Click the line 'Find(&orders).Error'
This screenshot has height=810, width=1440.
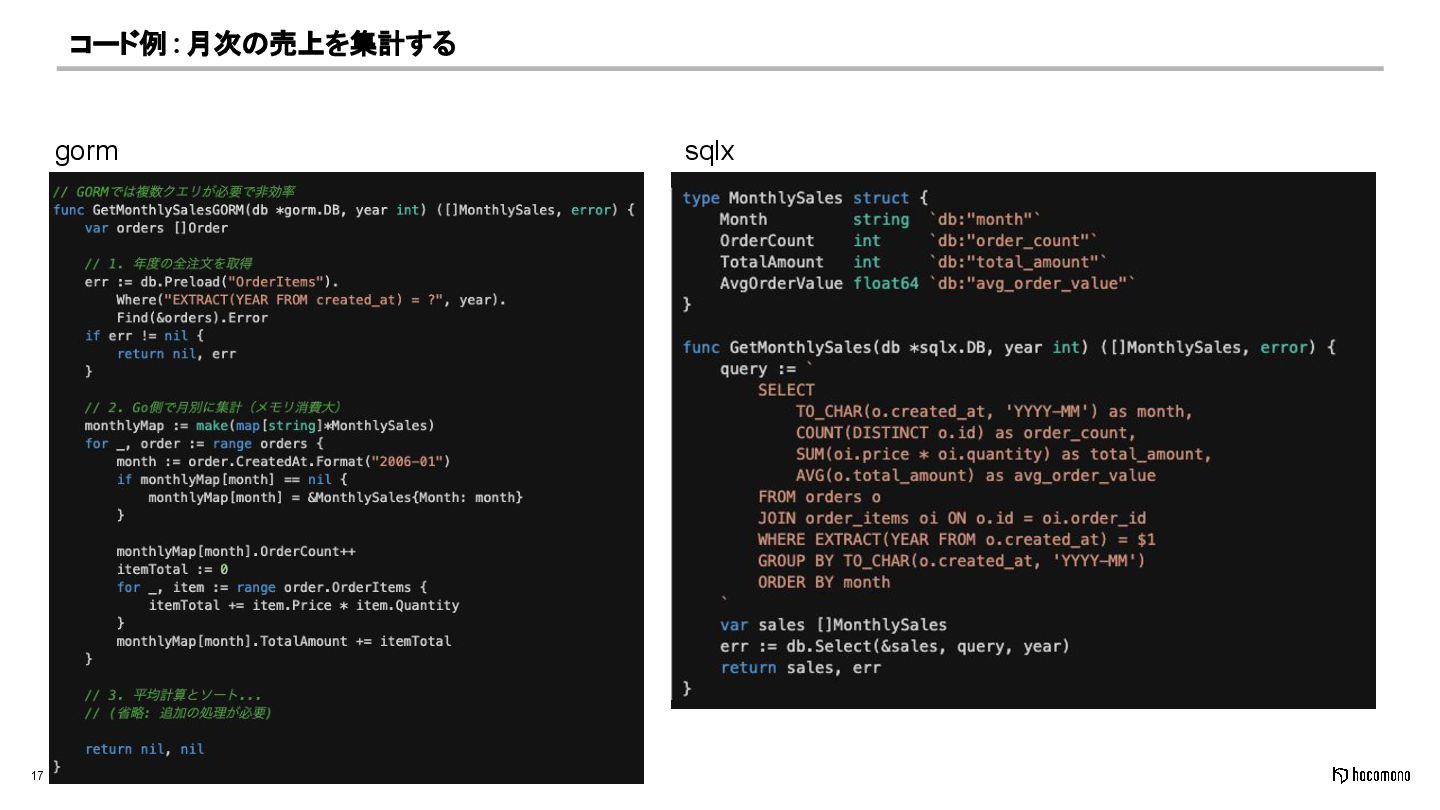tap(192, 318)
